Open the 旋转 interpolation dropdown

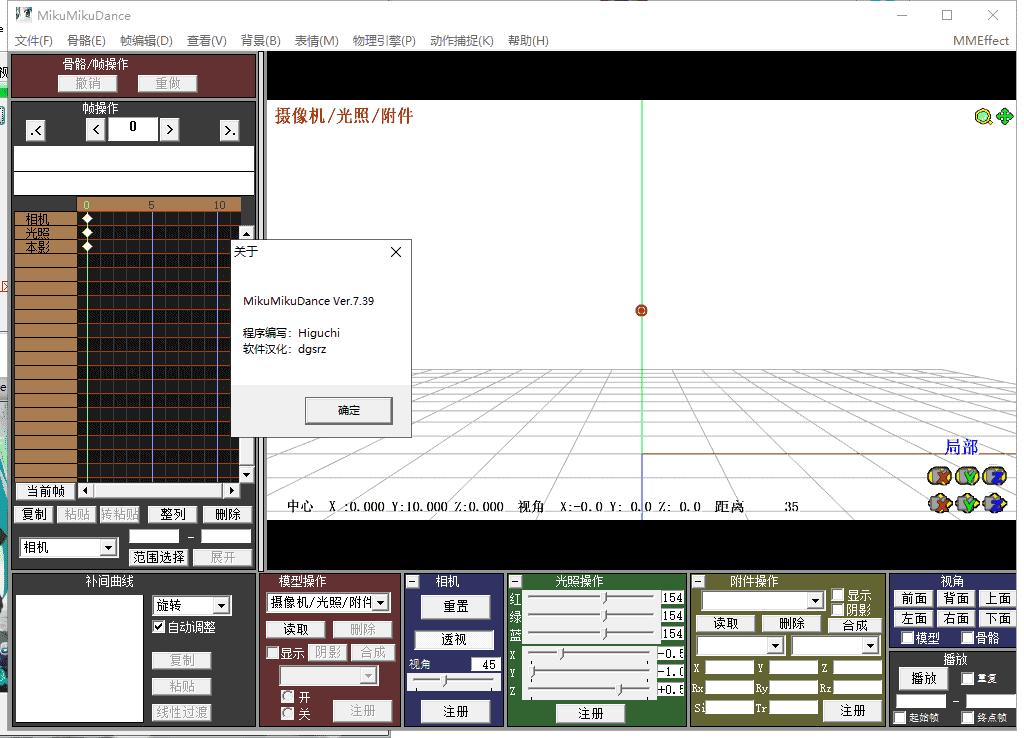coord(222,606)
